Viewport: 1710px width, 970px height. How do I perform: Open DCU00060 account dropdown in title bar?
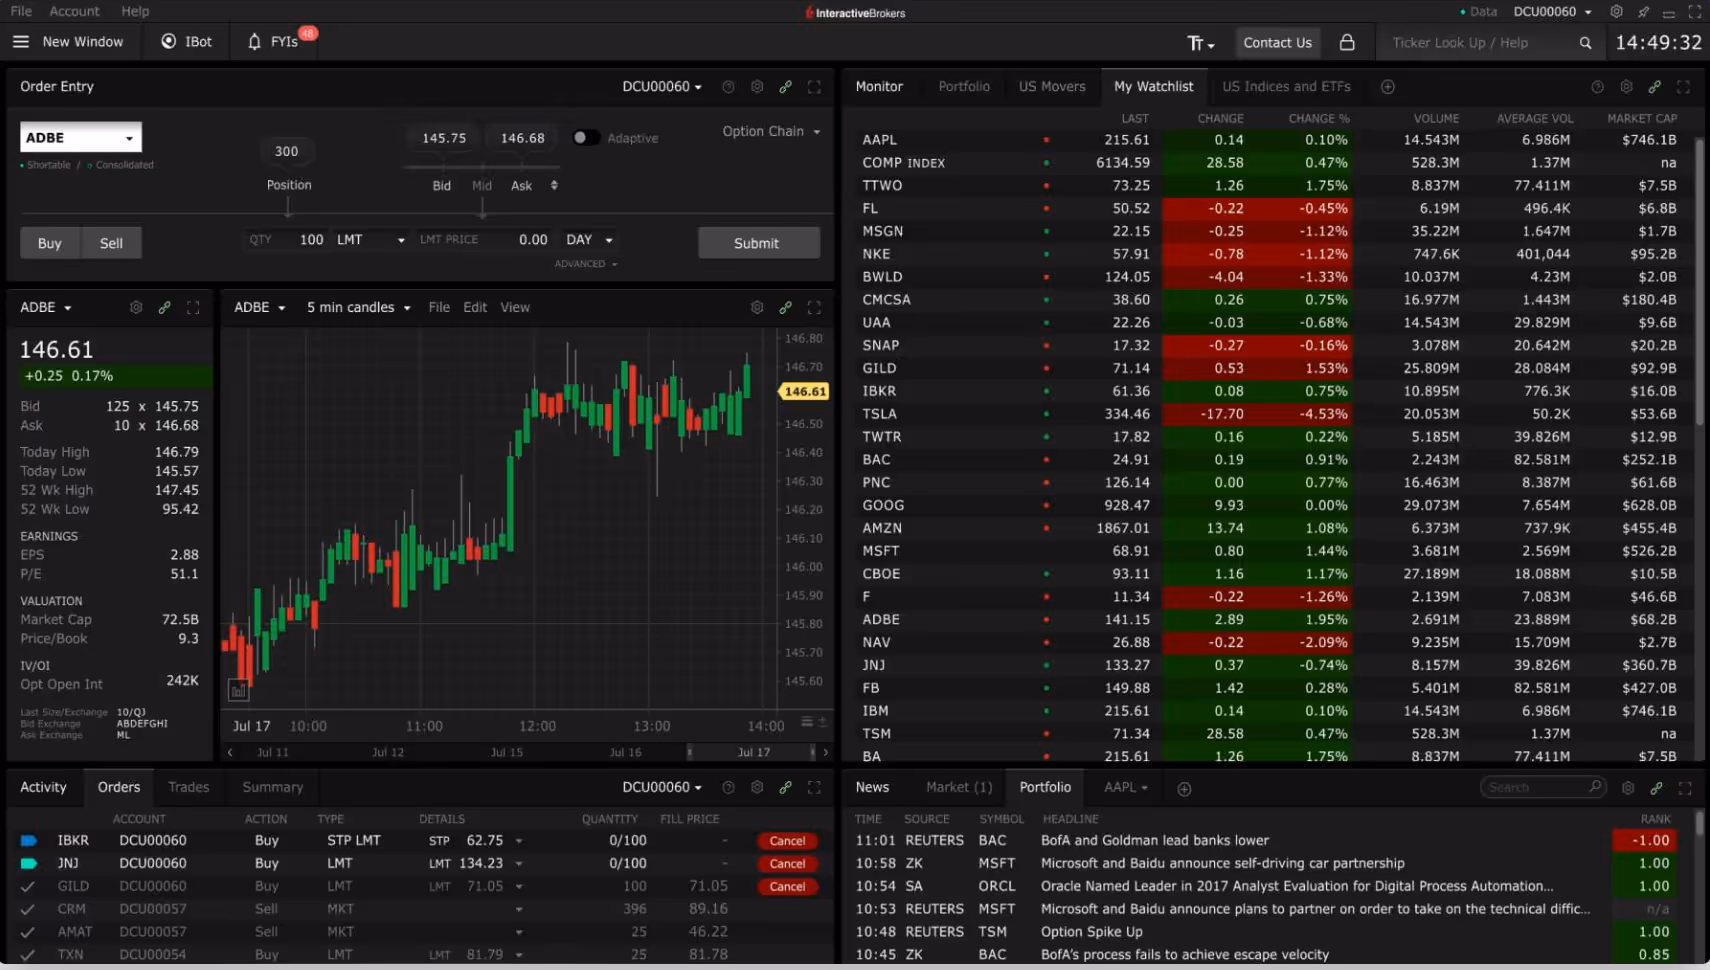[x=1552, y=12]
